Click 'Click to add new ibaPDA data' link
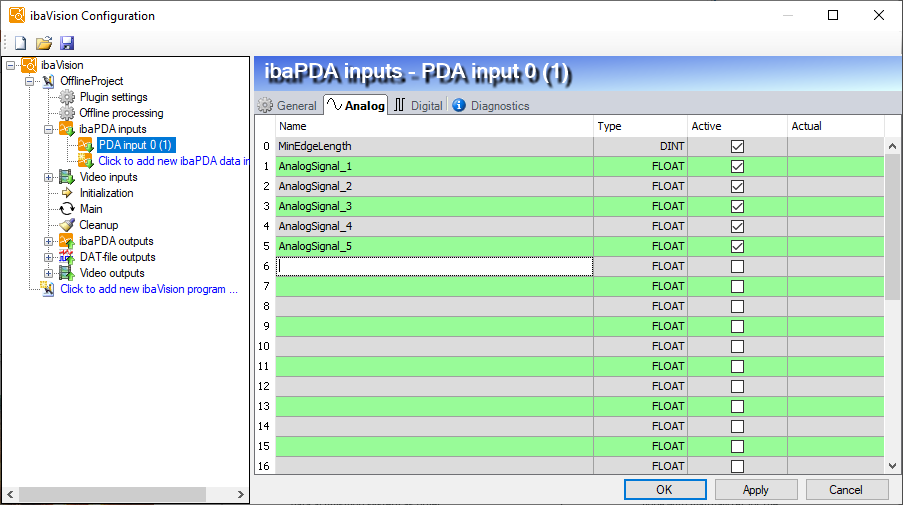903x505 pixels. coord(173,161)
